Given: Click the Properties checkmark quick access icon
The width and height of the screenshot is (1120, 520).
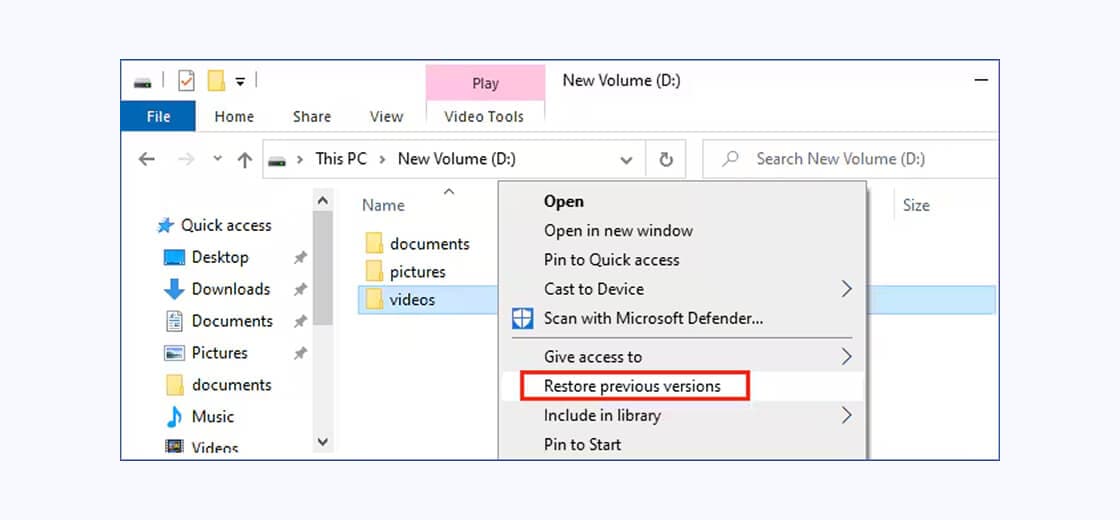Looking at the screenshot, I should [186, 81].
